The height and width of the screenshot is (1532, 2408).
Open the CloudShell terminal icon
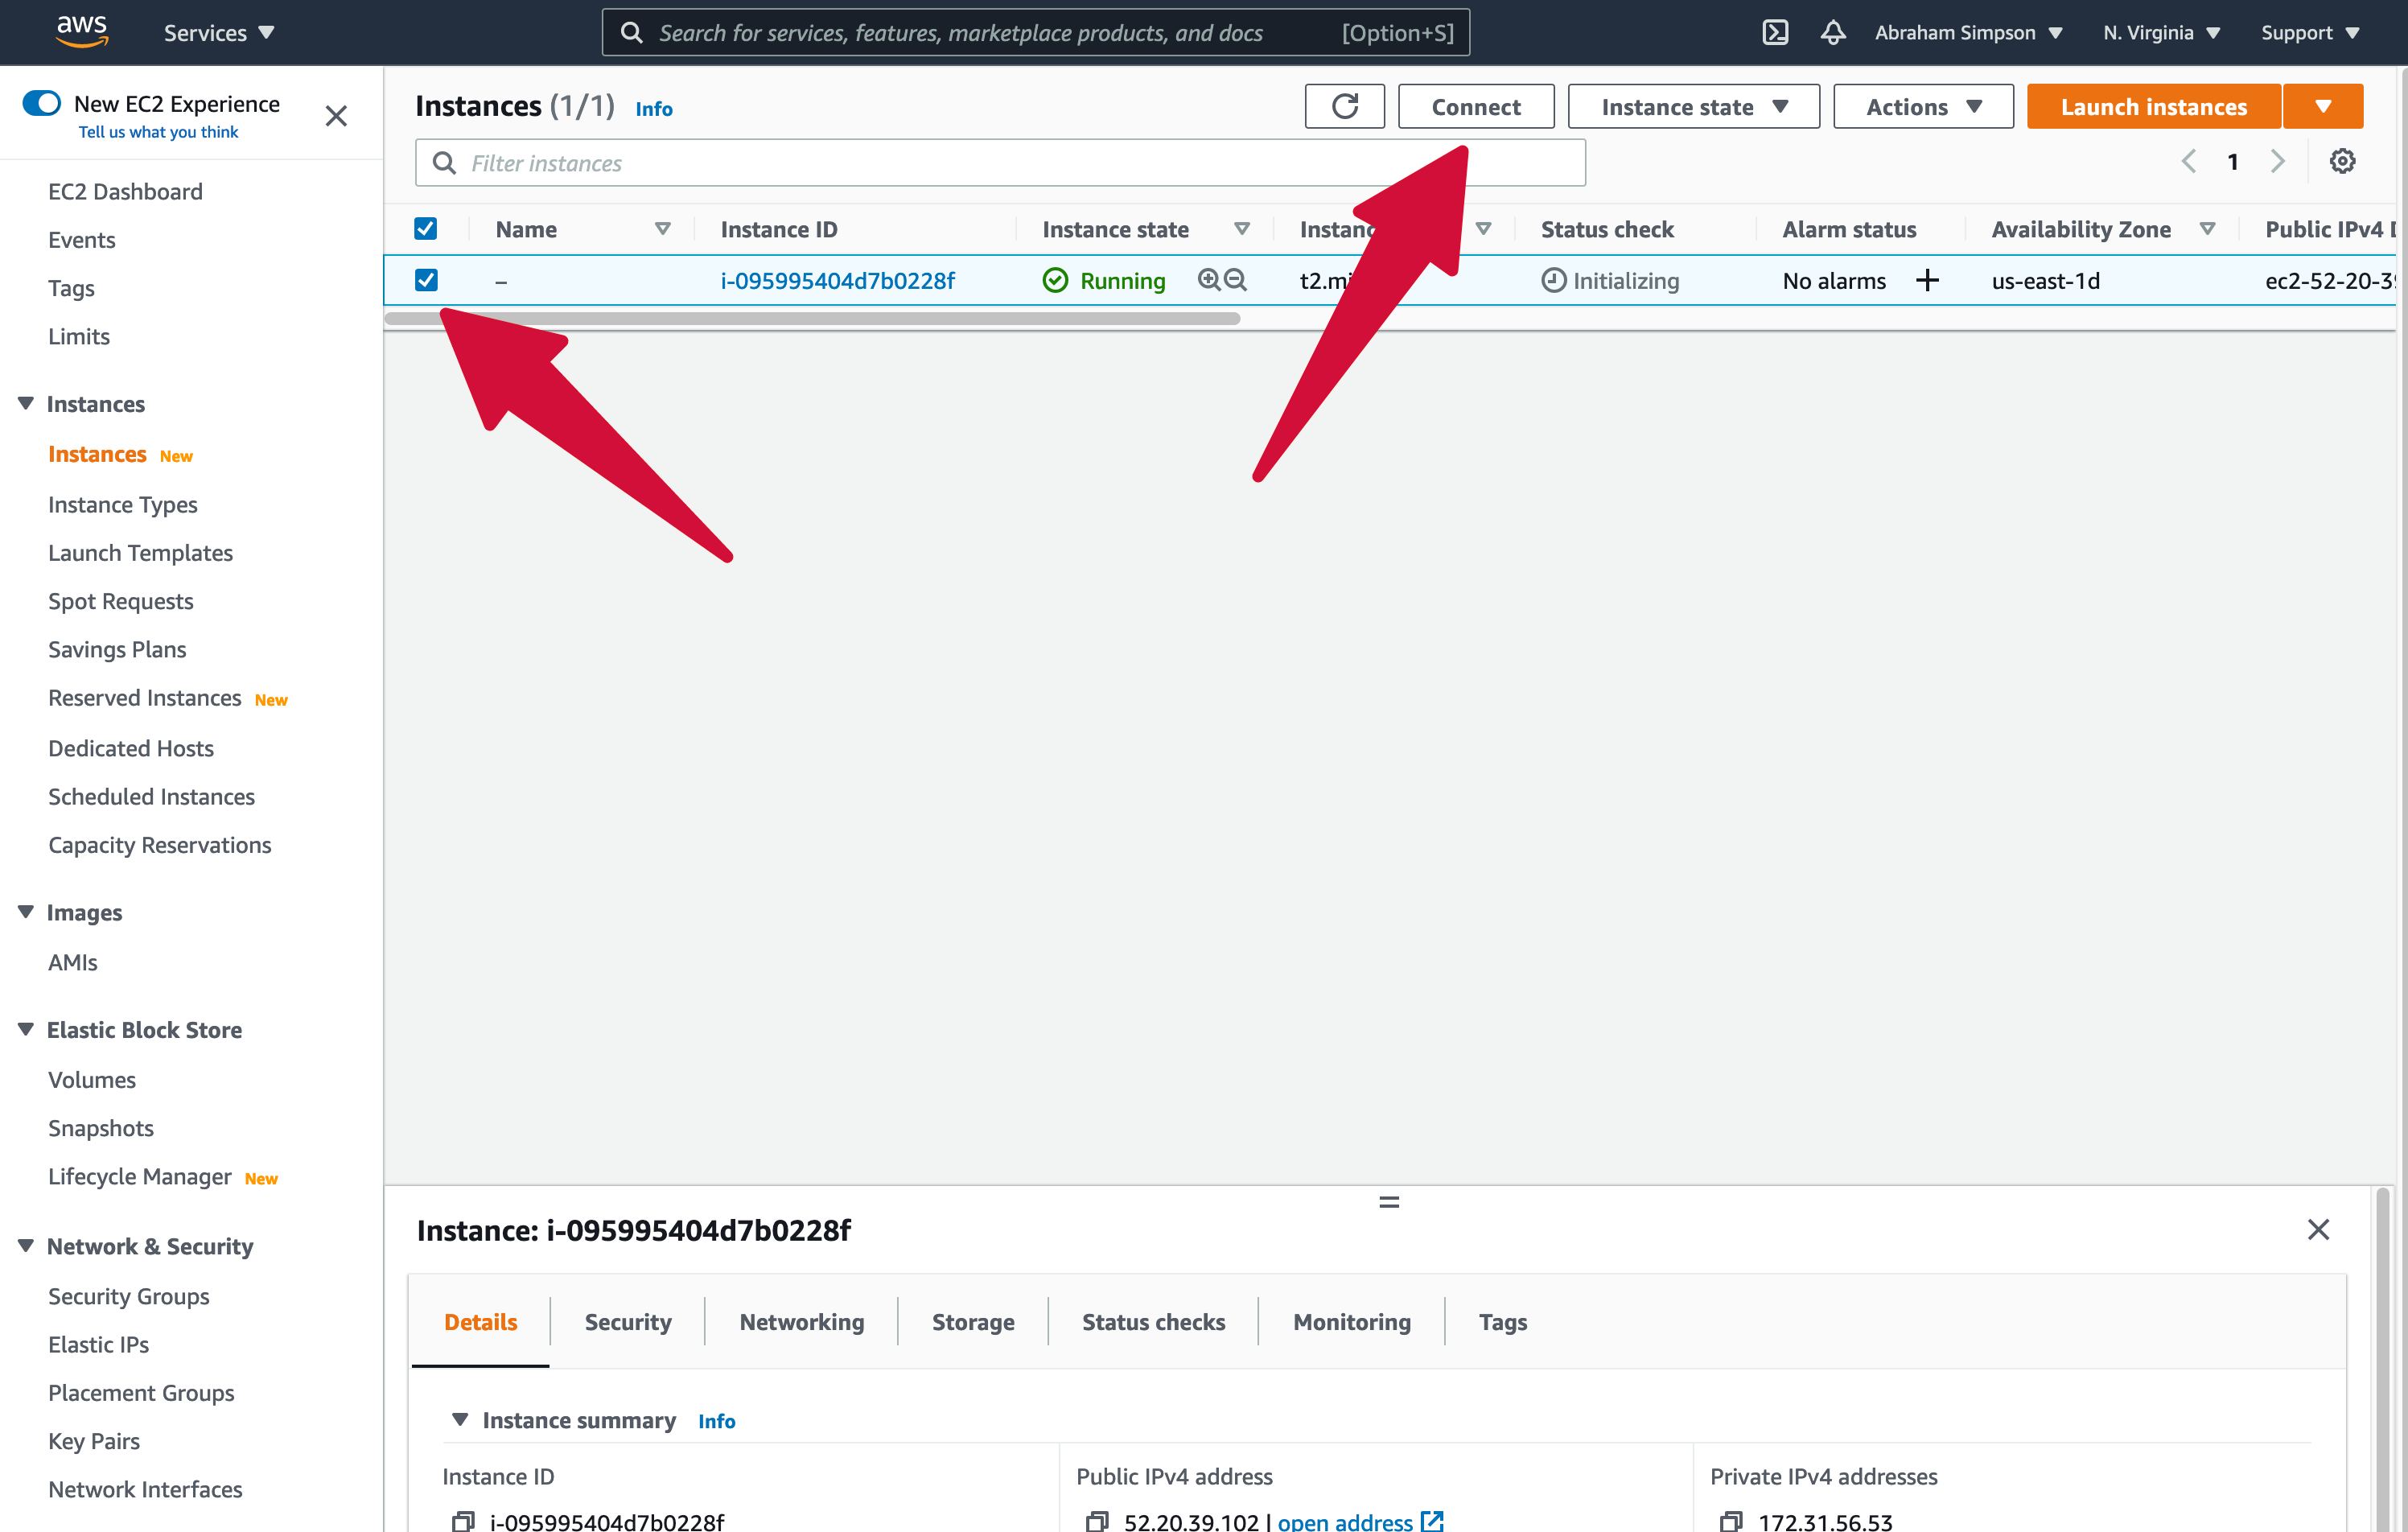click(1775, 33)
